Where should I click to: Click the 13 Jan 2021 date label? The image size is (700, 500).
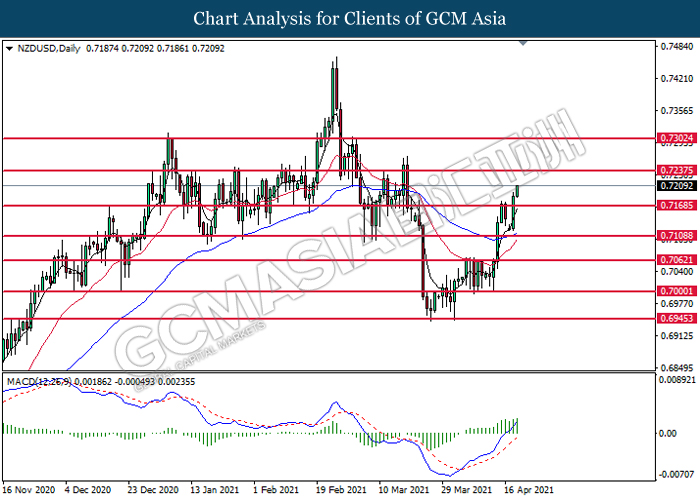(215, 490)
